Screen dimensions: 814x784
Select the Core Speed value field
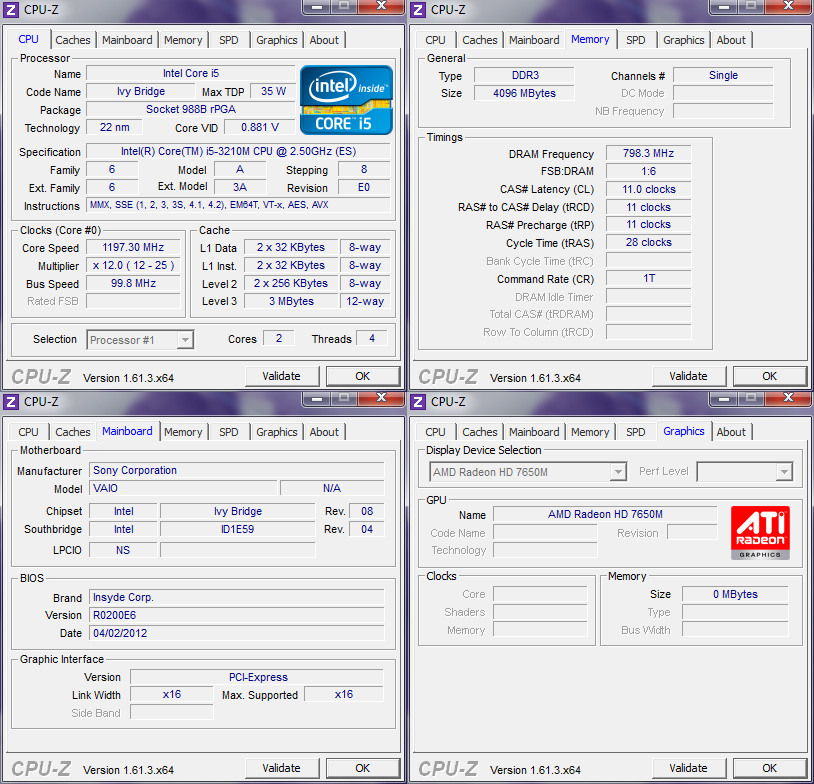(132, 247)
